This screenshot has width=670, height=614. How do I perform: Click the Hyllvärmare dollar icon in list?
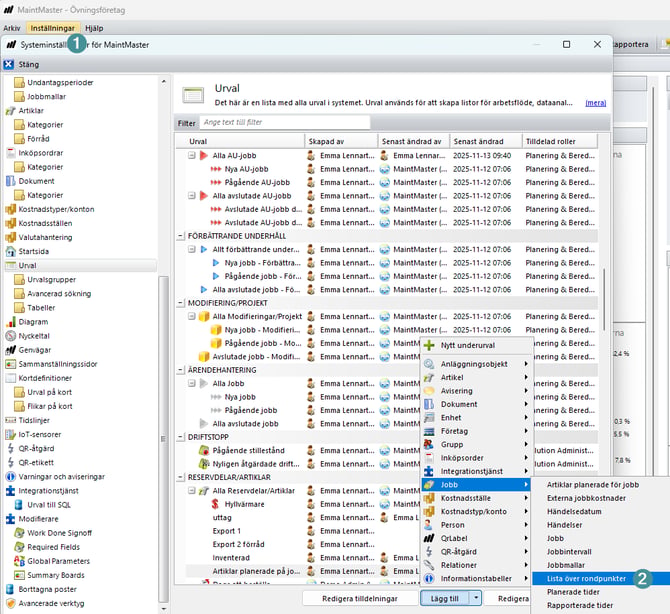tap(215, 504)
